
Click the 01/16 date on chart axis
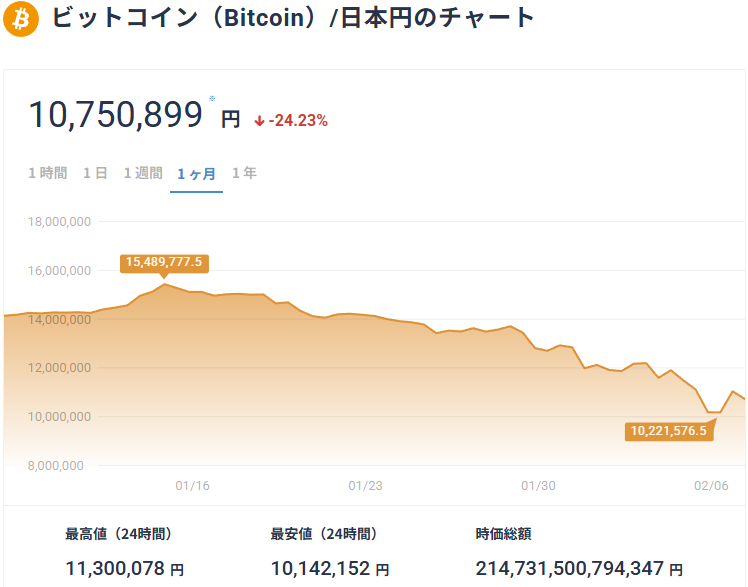point(192,486)
